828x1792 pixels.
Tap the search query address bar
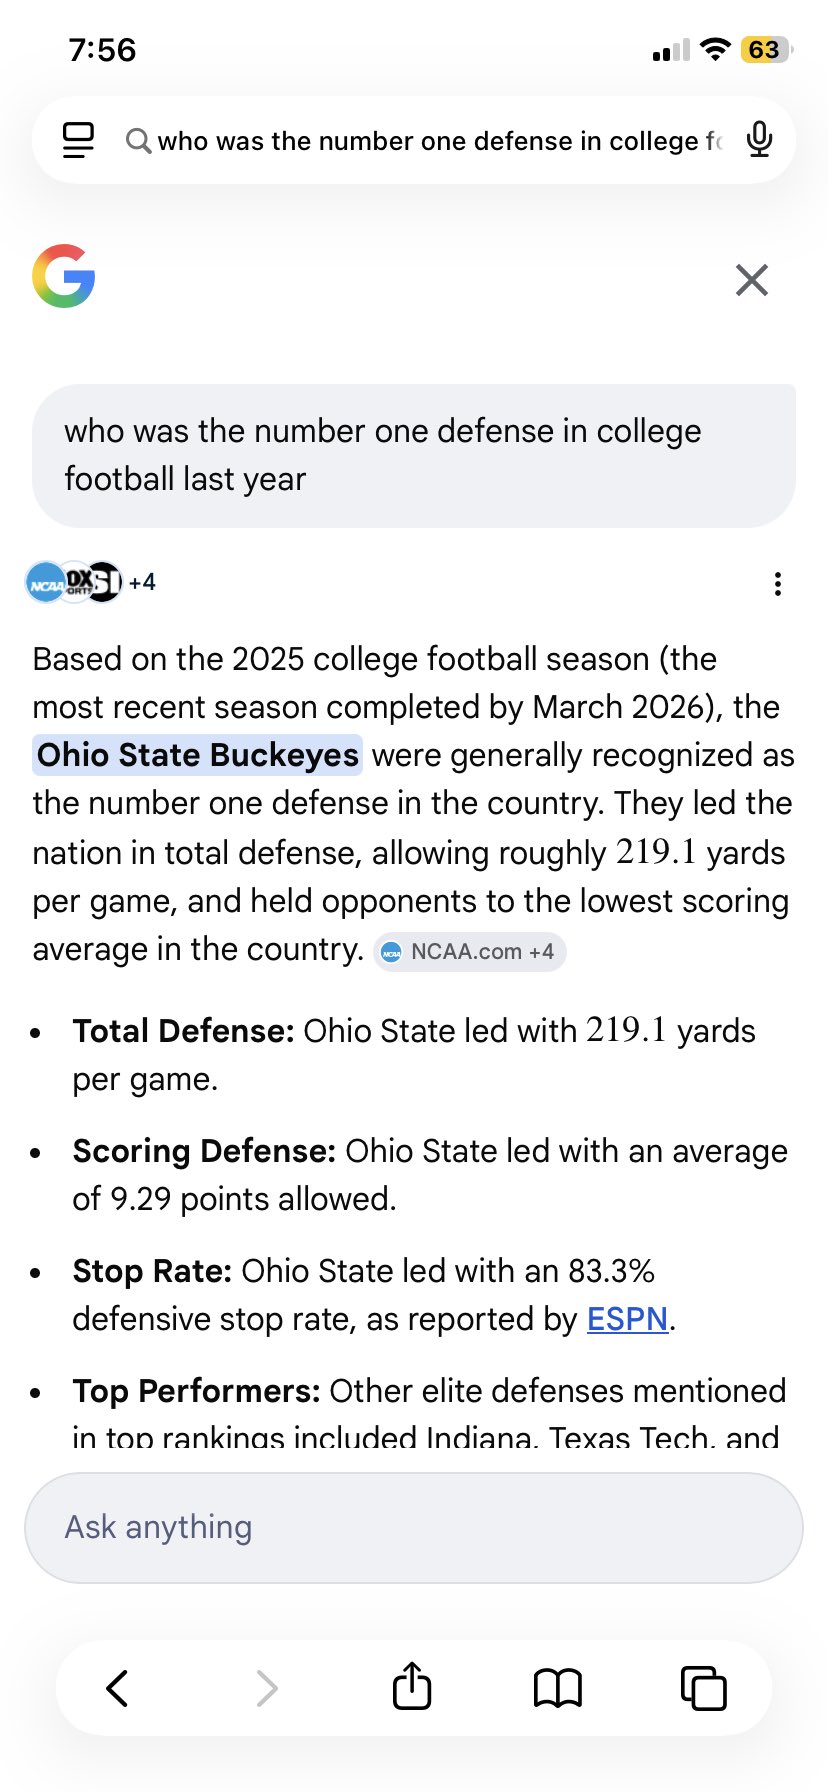pyautogui.click(x=438, y=141)
